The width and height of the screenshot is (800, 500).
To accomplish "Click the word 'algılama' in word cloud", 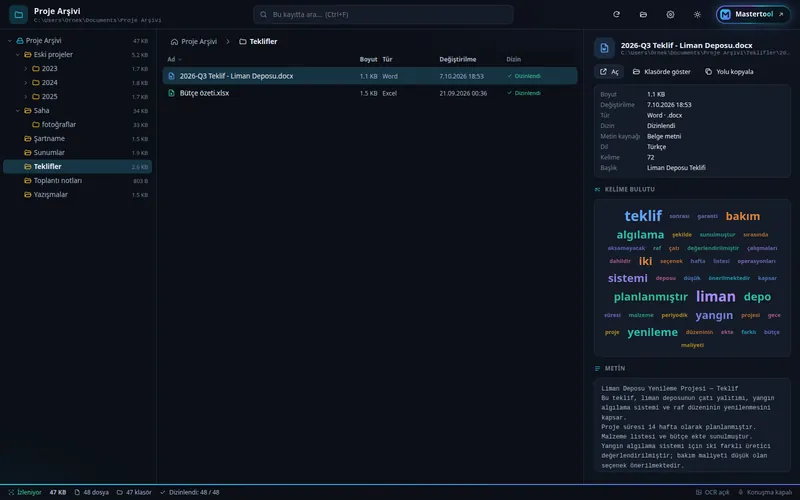I will pyautogui.click(x=640, y=235).
